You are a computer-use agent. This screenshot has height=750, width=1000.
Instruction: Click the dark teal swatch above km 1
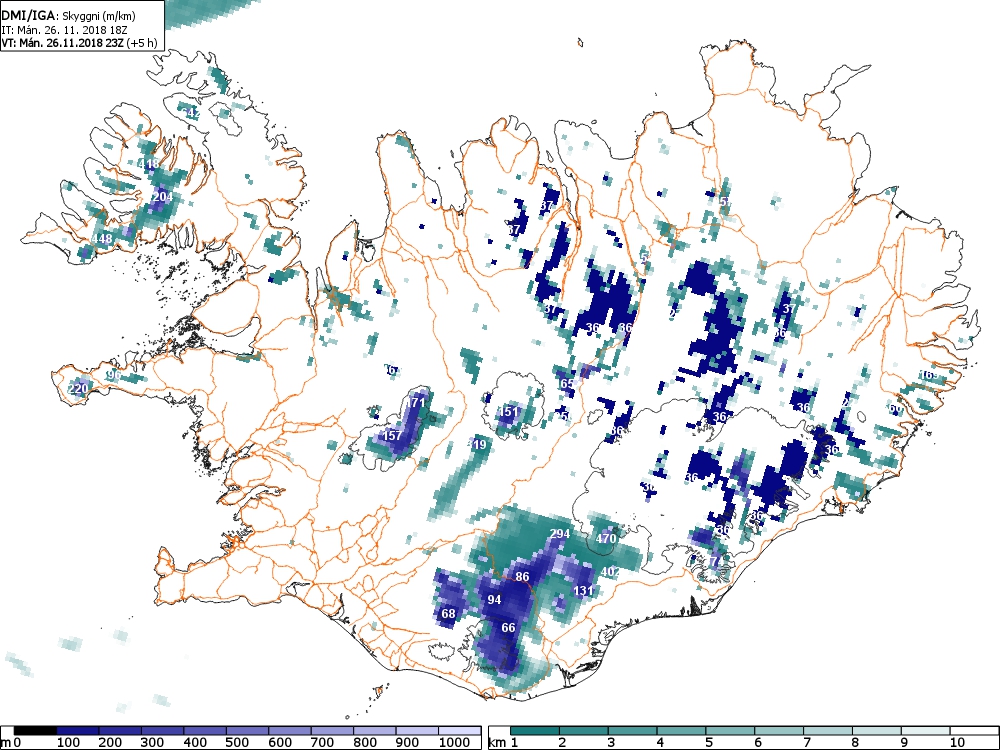click(x=534, y=731)
